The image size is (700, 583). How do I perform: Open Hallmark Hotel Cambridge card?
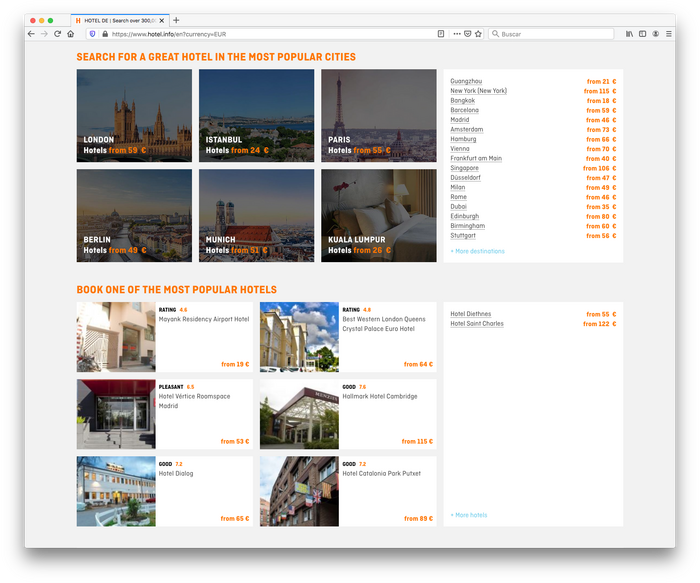click(x=348, y=414)
